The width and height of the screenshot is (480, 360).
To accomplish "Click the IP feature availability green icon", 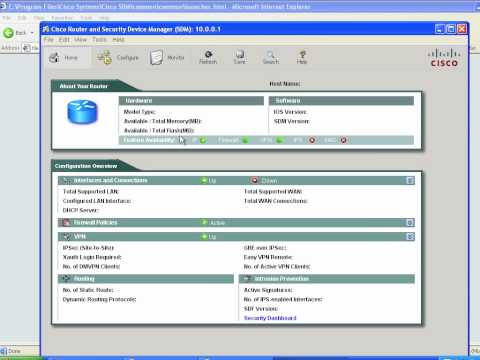I will 203,140.
